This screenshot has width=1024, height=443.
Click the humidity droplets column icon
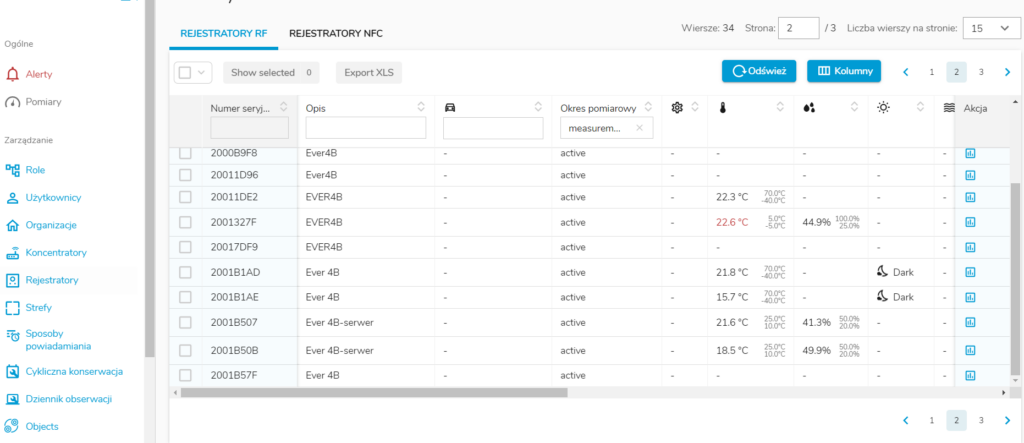click(x=808, y=108)
